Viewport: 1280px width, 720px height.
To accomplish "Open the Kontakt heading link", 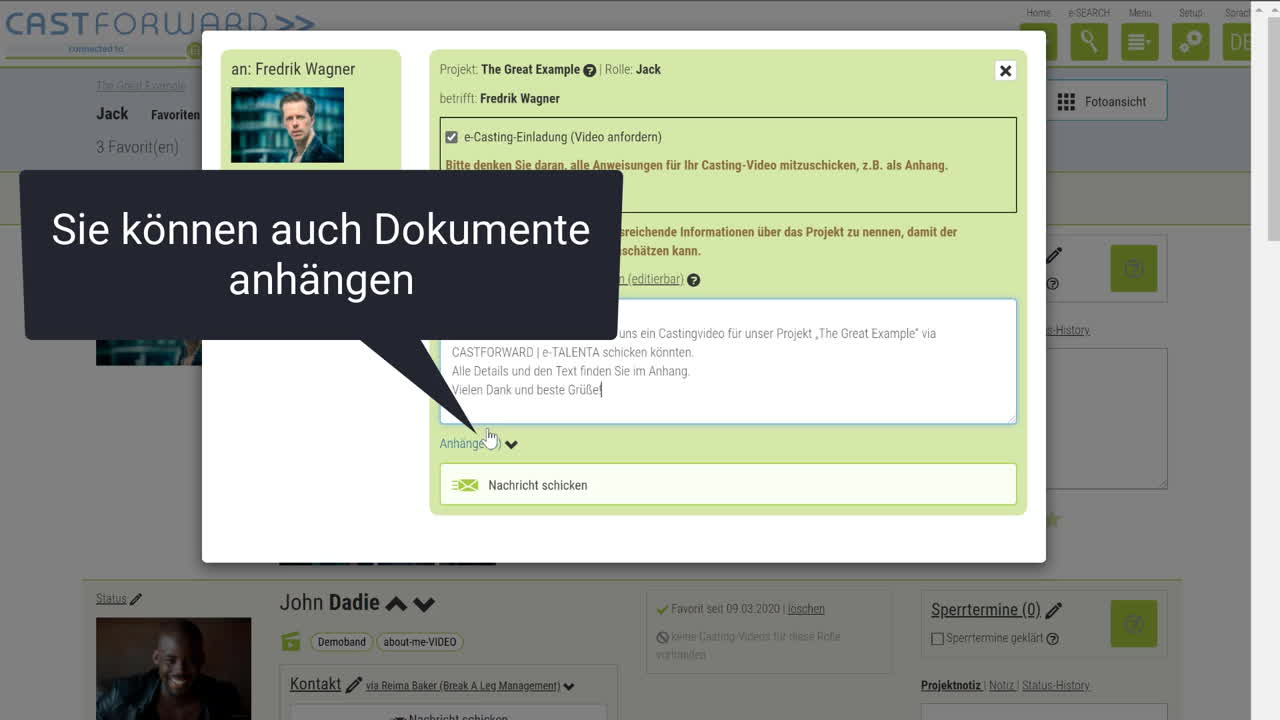I will (x=316, y=684).
